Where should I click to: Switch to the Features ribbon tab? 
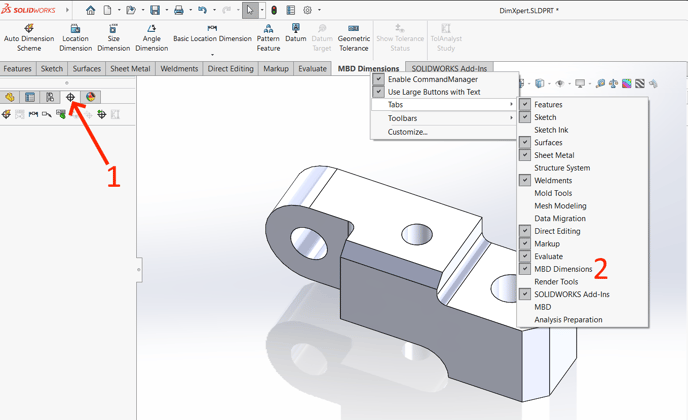18,69
